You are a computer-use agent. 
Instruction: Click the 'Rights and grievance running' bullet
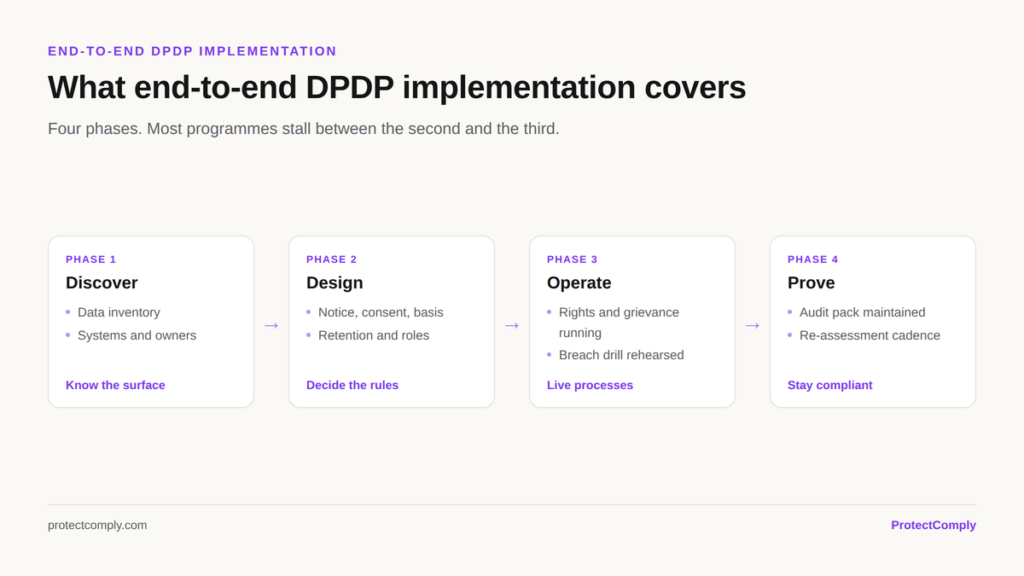point(618,323)
